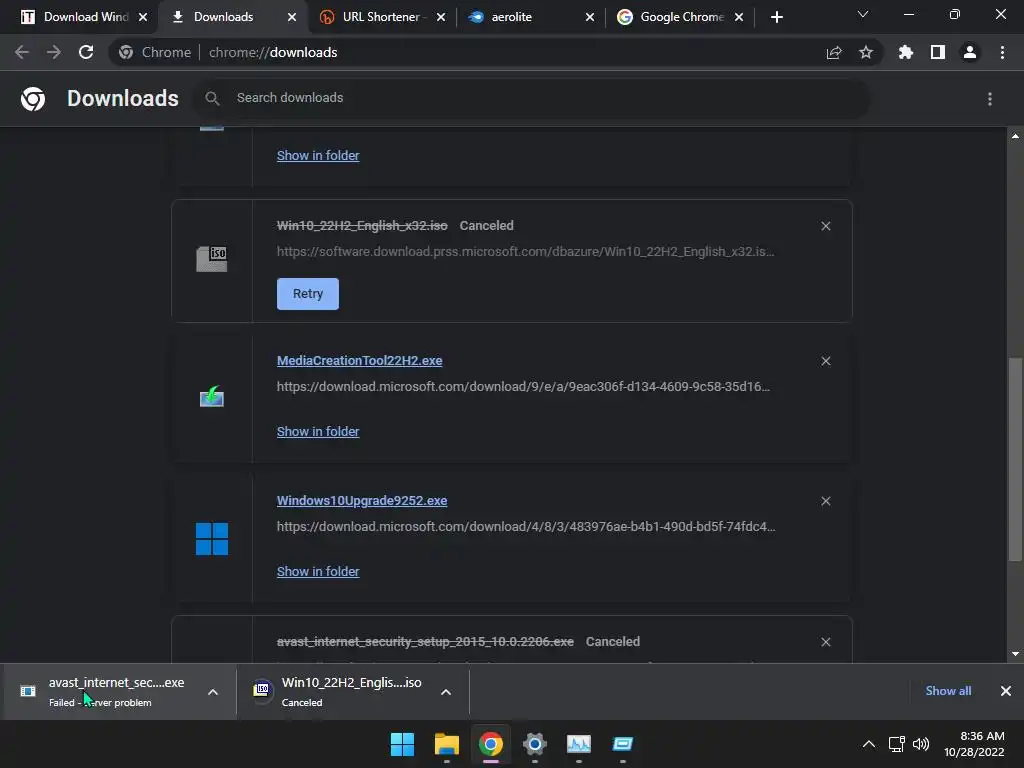Click the MediaCreationTool22H2 file icon

tap(212, 396)
